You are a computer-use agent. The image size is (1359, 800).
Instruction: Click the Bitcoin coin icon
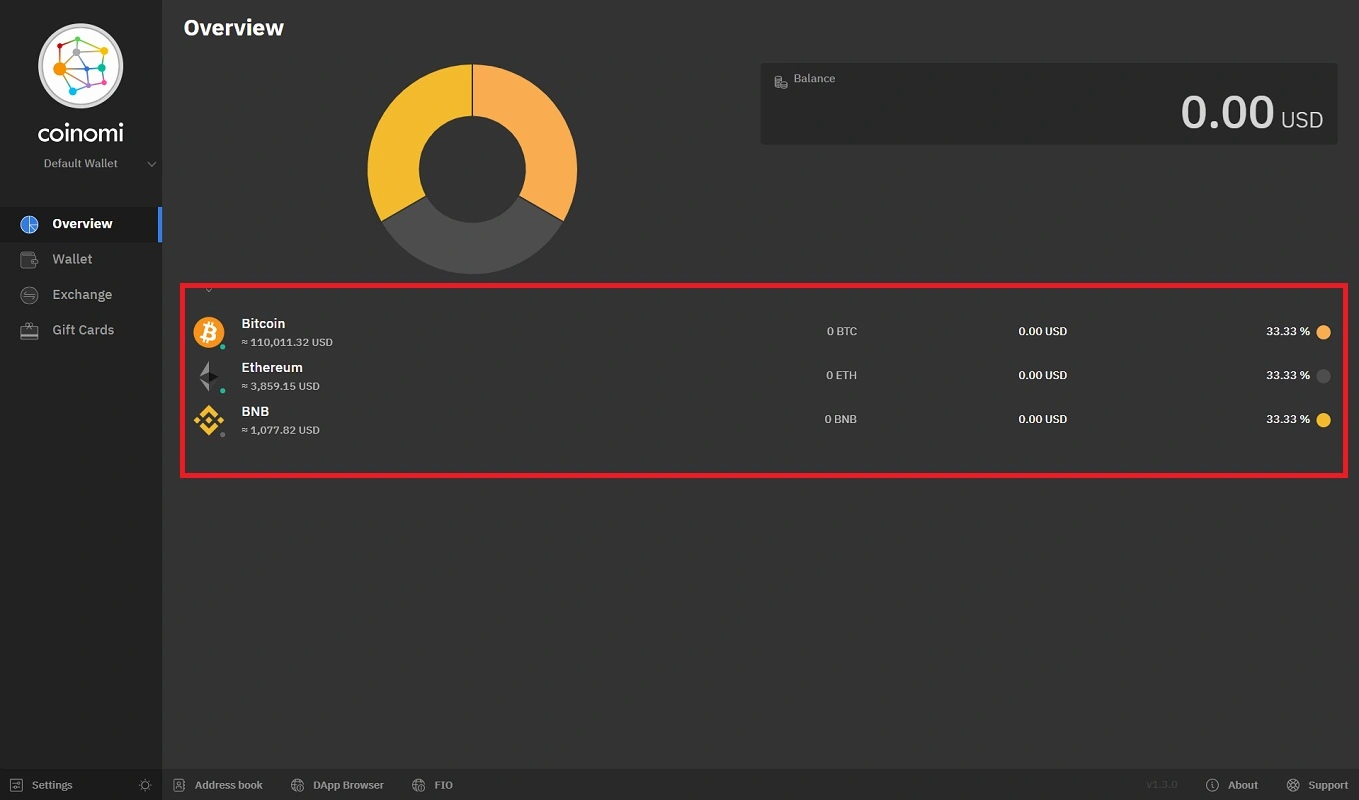pyautogui.click(x=209, y=332)
